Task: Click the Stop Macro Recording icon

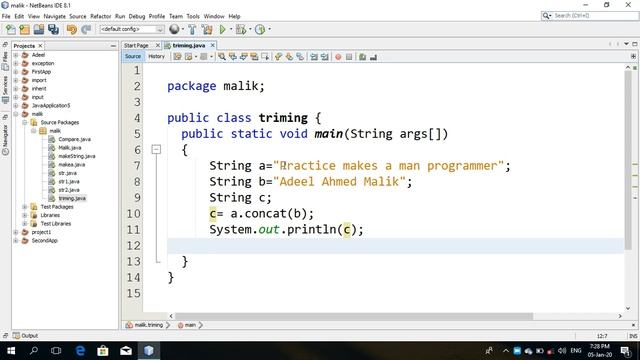Action: (x=349, y=57)
